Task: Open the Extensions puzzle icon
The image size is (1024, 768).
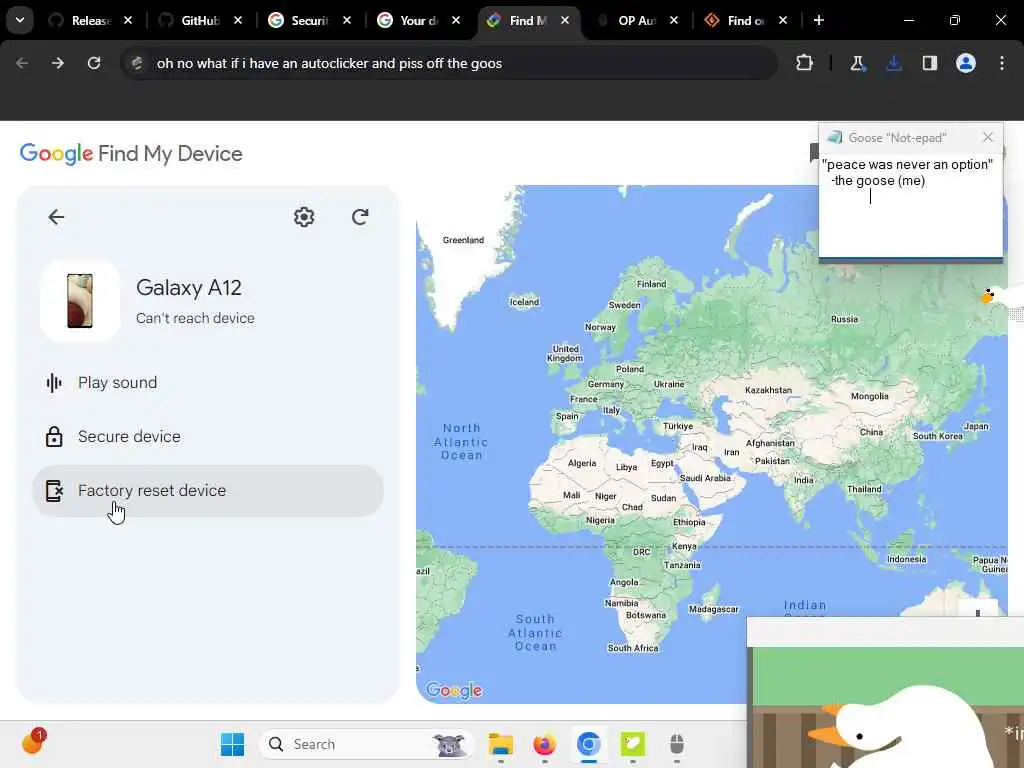Action: pos(805,63)
